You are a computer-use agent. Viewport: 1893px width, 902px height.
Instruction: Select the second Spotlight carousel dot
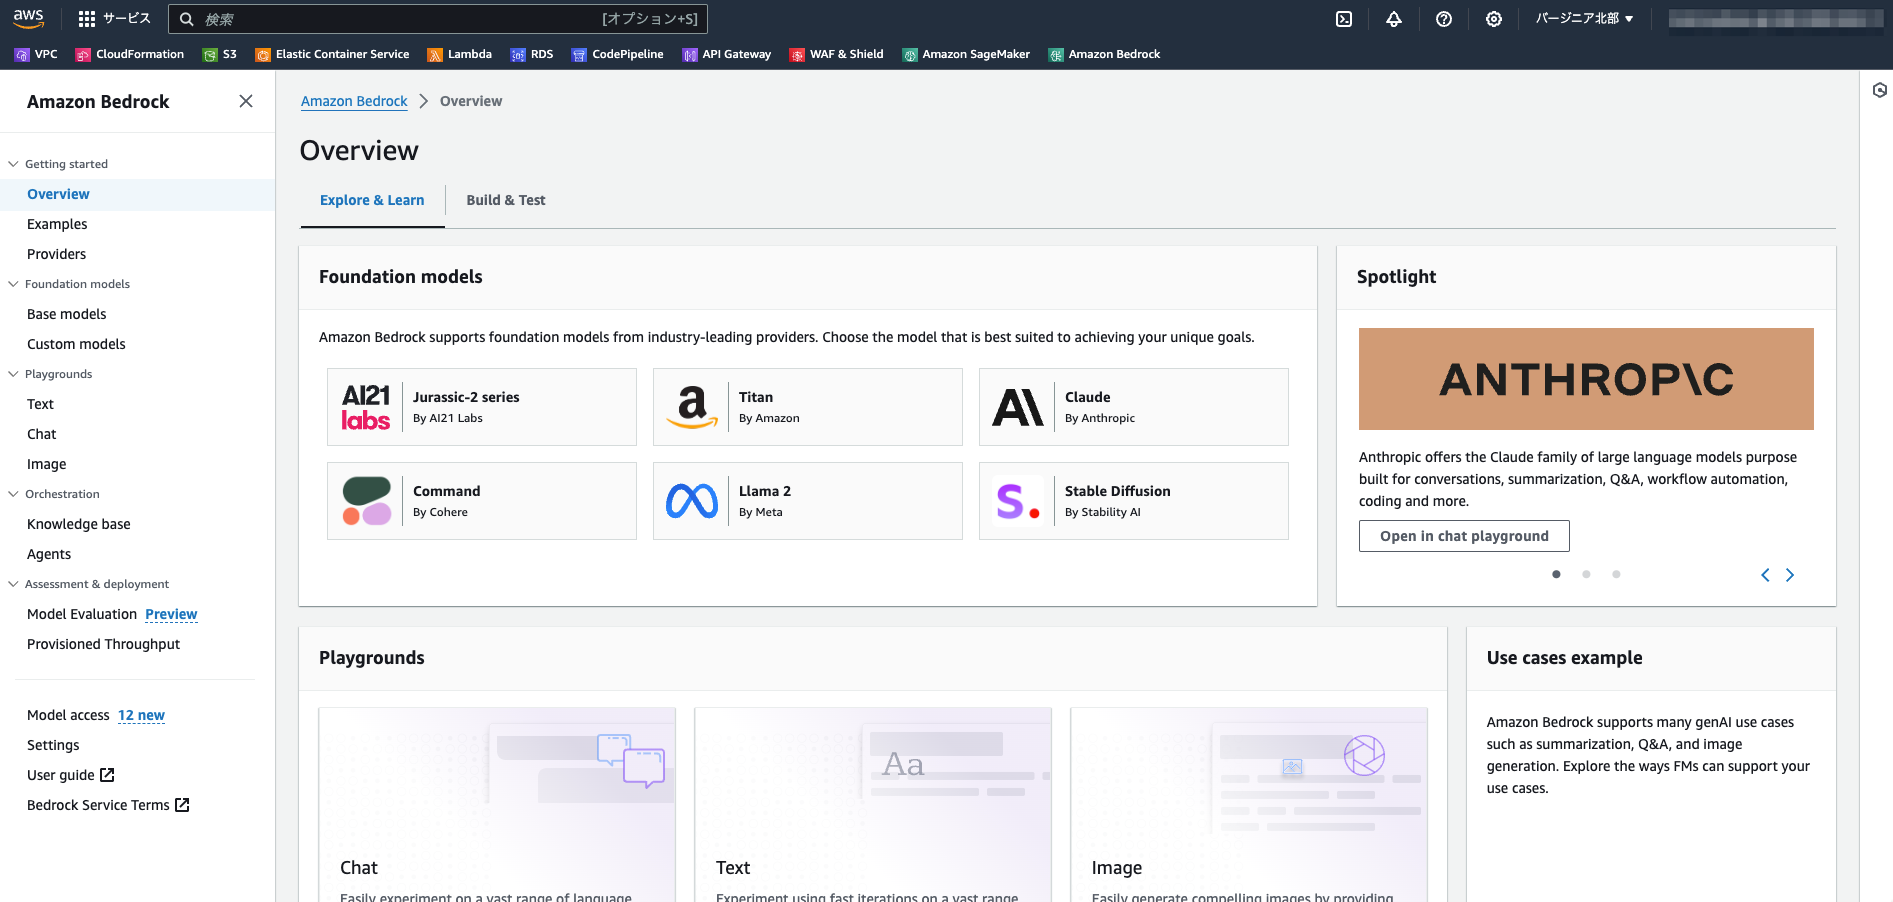(1586, 574)
